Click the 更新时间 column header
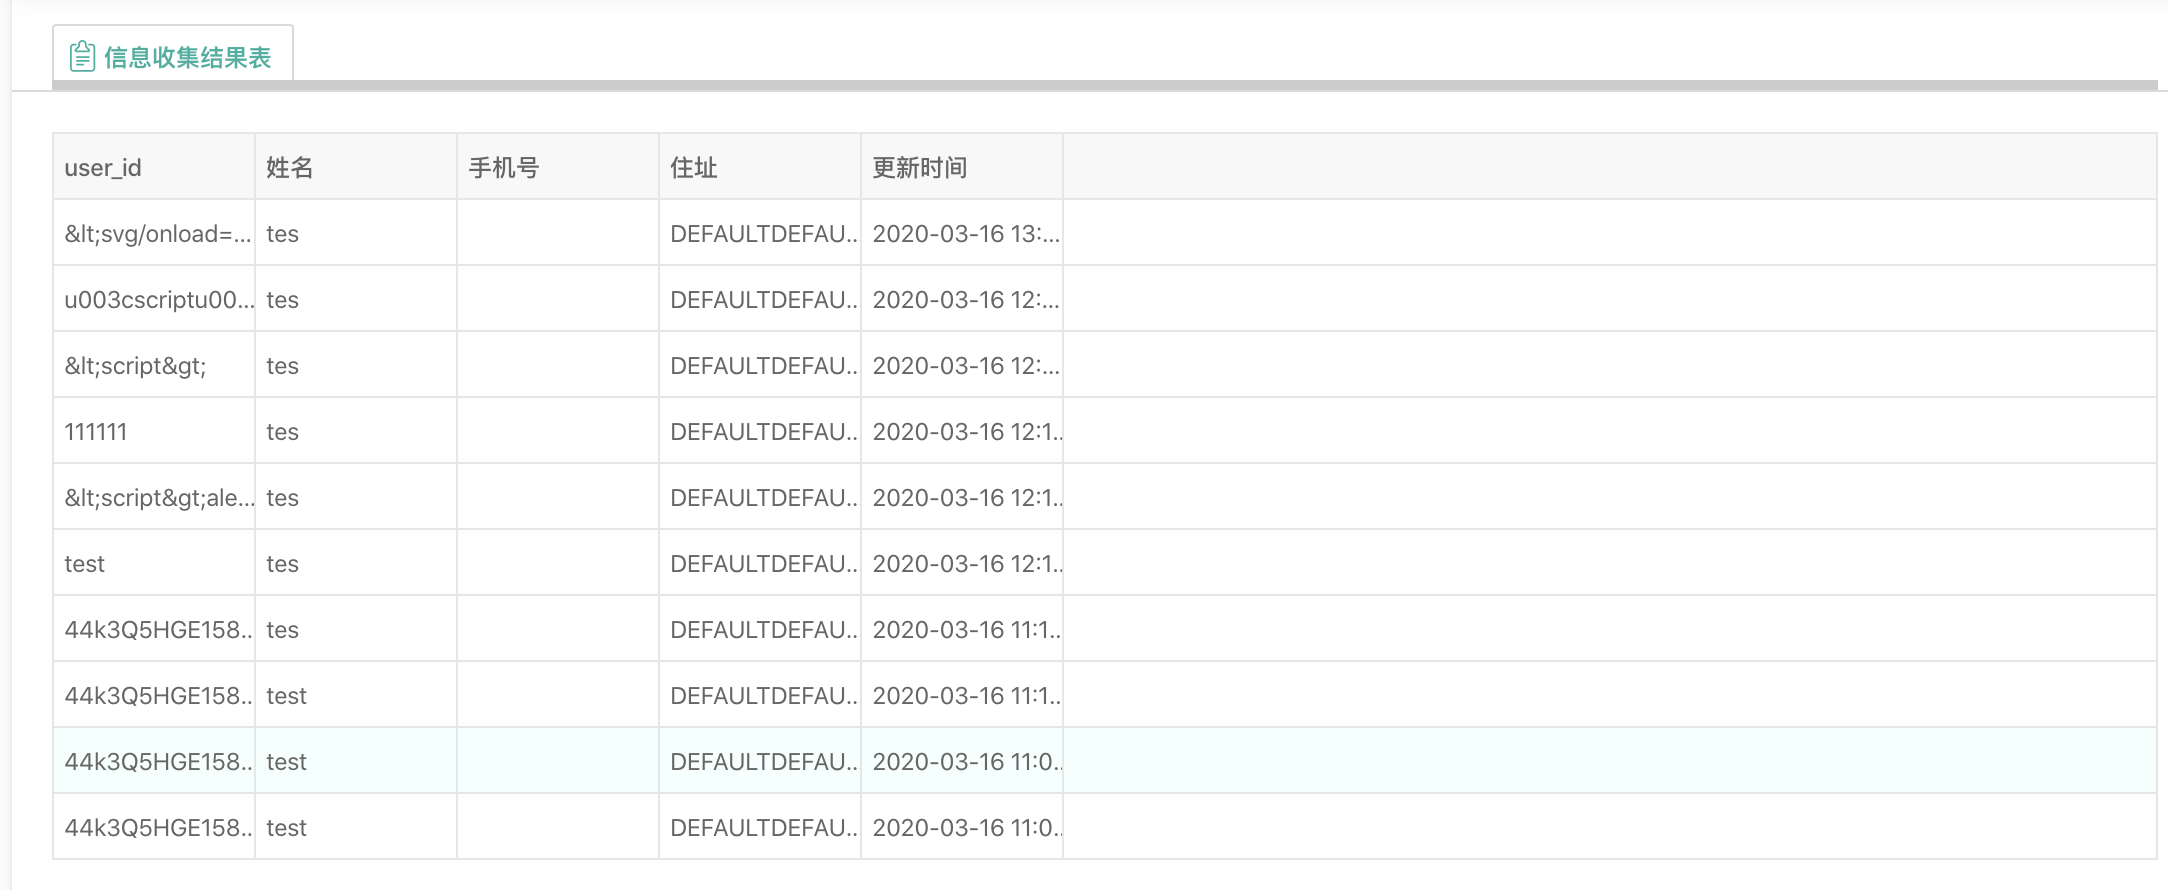This screenshot has width=2168, height=890. pos(920,168)
